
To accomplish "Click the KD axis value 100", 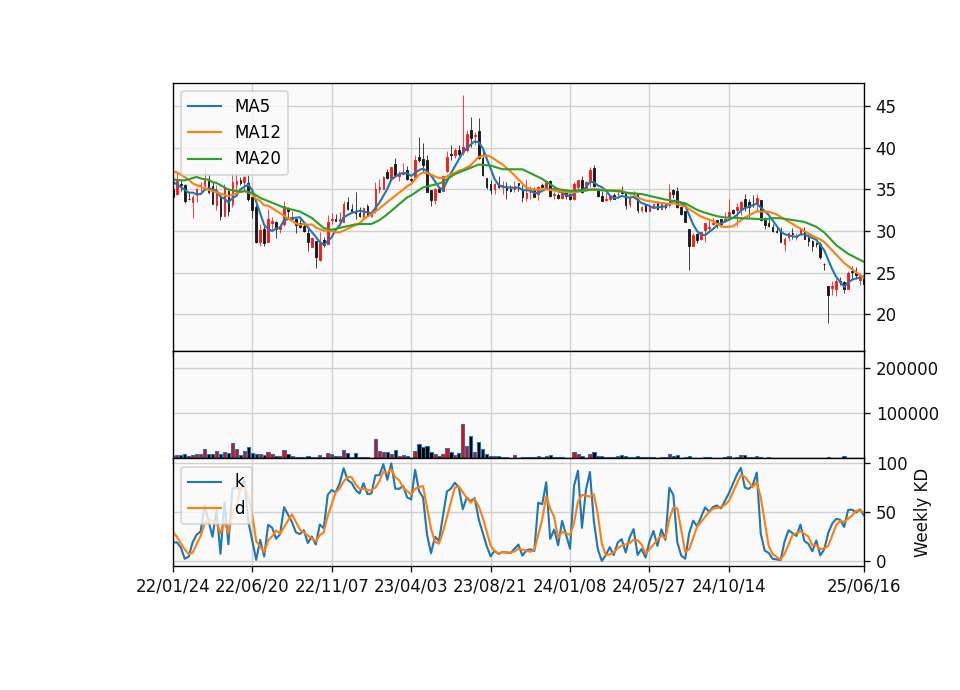I will tap(892, 463).
